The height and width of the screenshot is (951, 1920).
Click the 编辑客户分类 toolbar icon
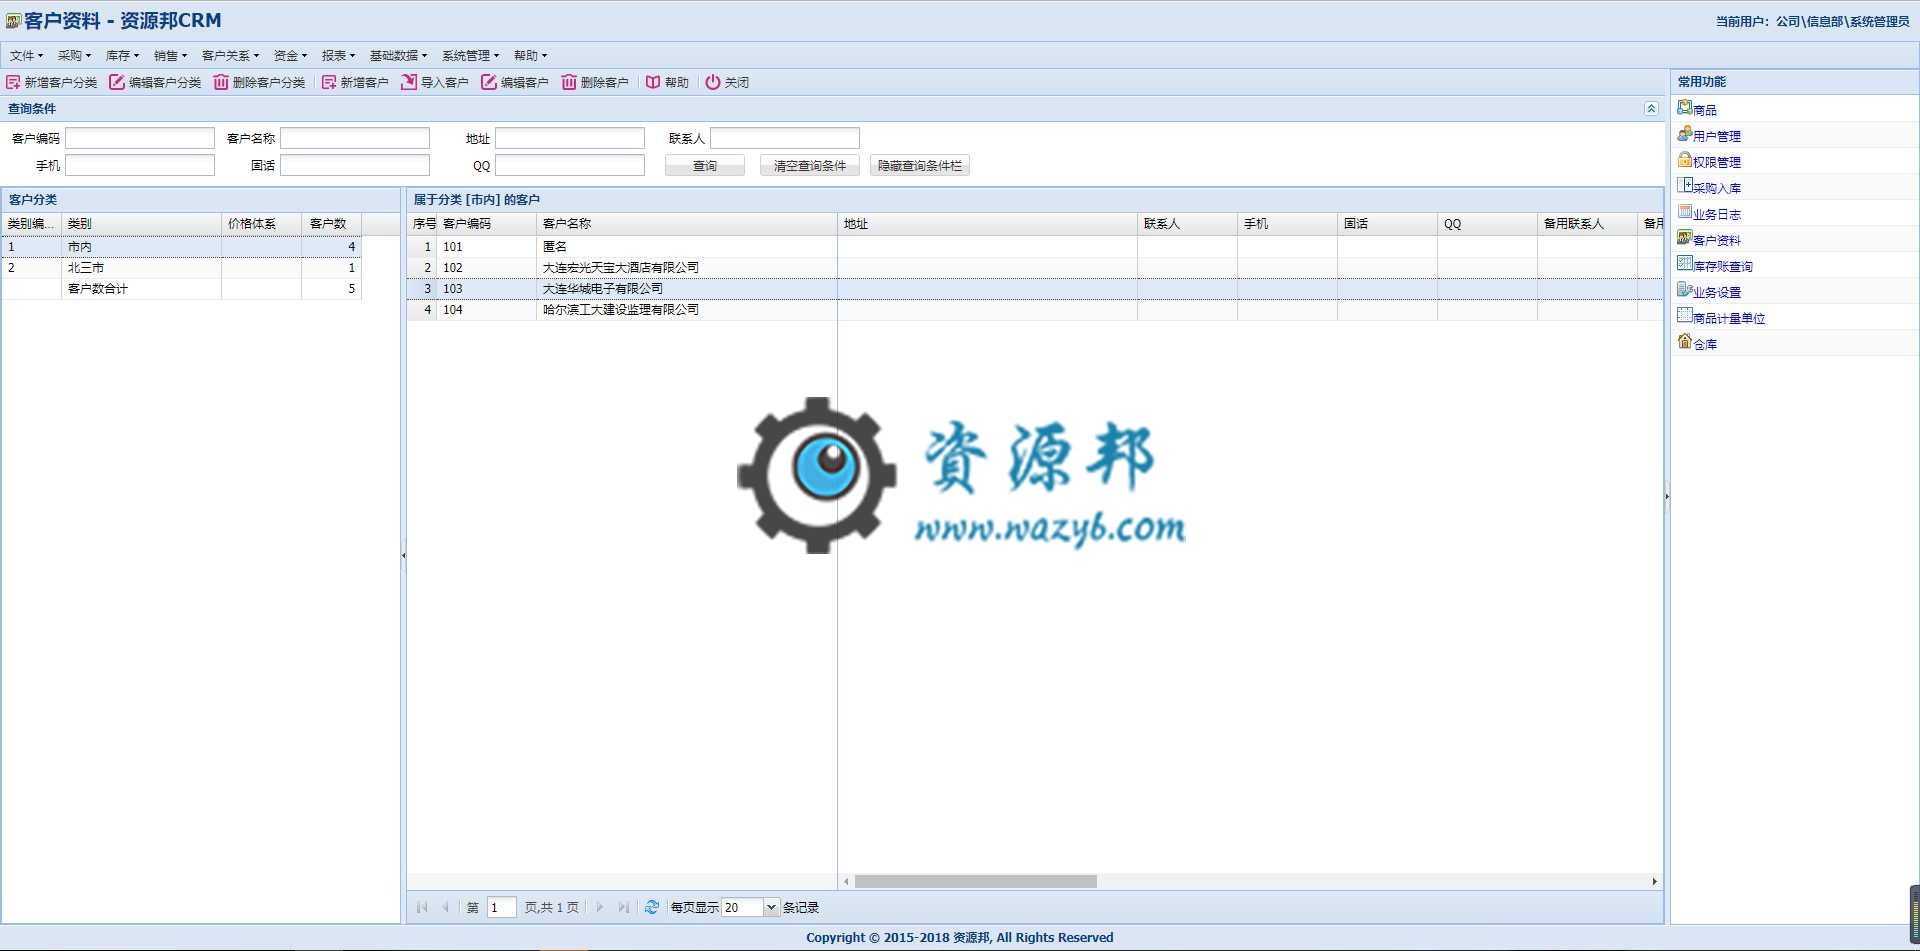pyautogui.click(x=117, y=82)
